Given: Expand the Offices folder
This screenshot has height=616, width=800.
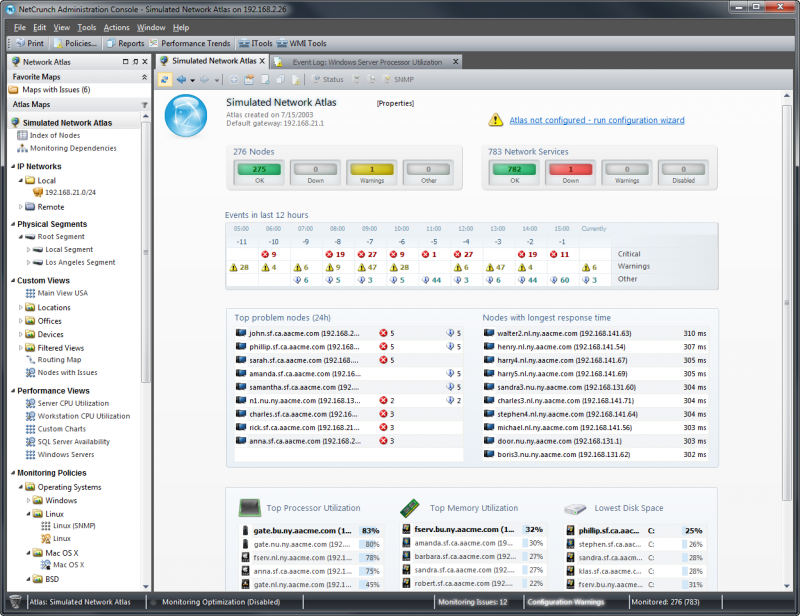Looking at the screenshot, I should tap(20, 321).
